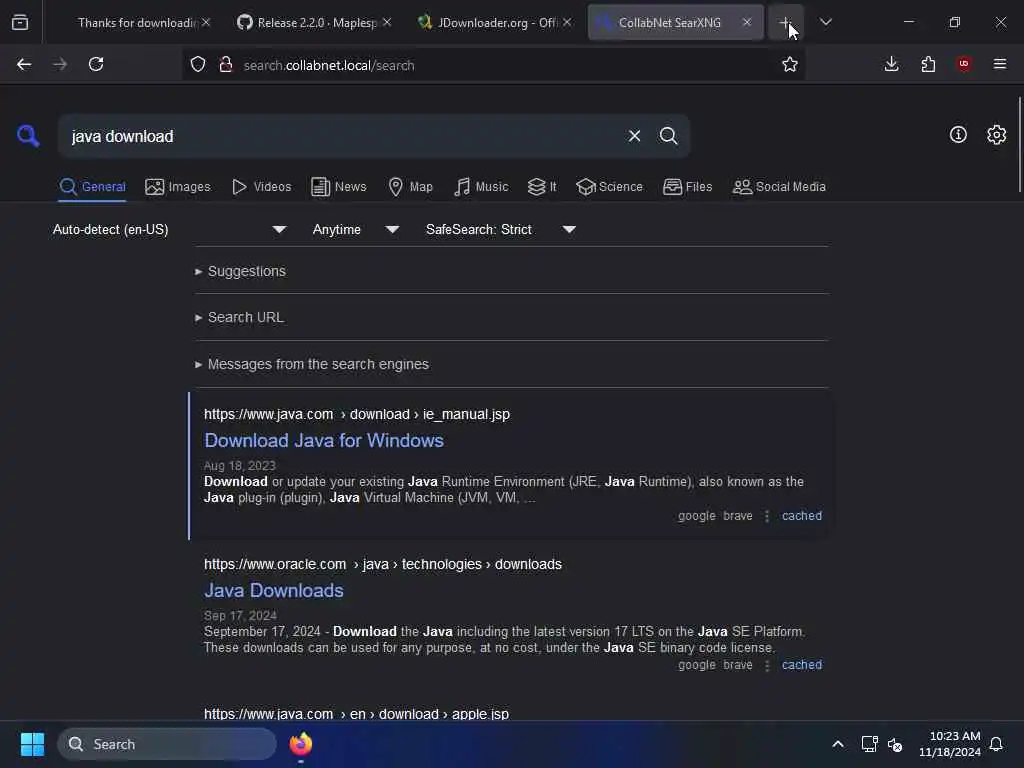Screen dimensions: 1024x768
Task: Switch to the Social Media category
Action: click(779, 187)
